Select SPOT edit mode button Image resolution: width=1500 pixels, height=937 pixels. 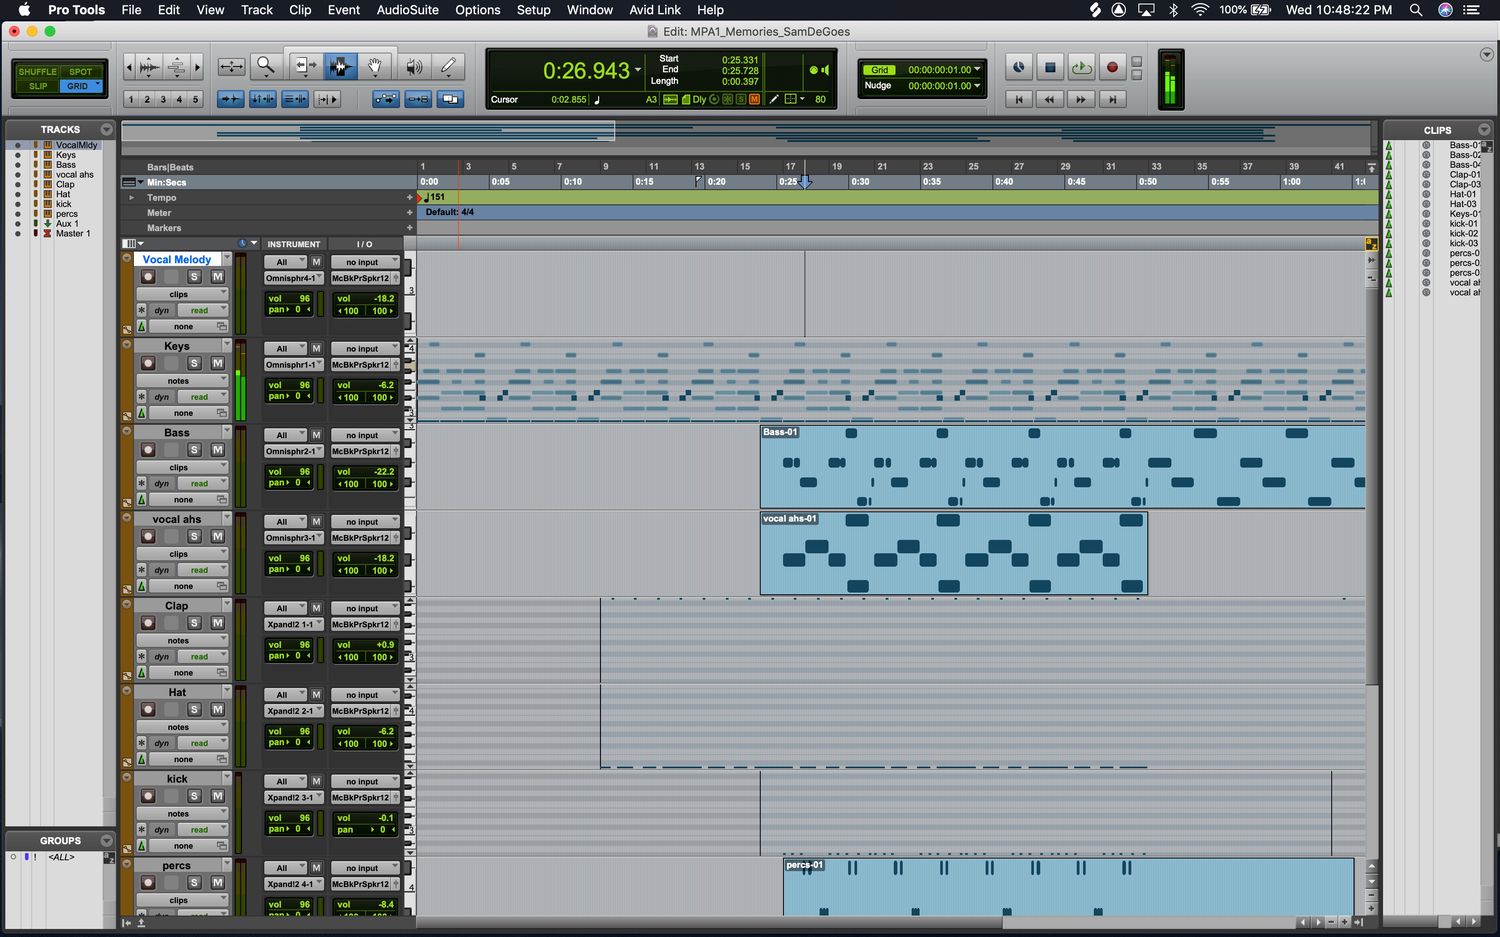(82, 72)
